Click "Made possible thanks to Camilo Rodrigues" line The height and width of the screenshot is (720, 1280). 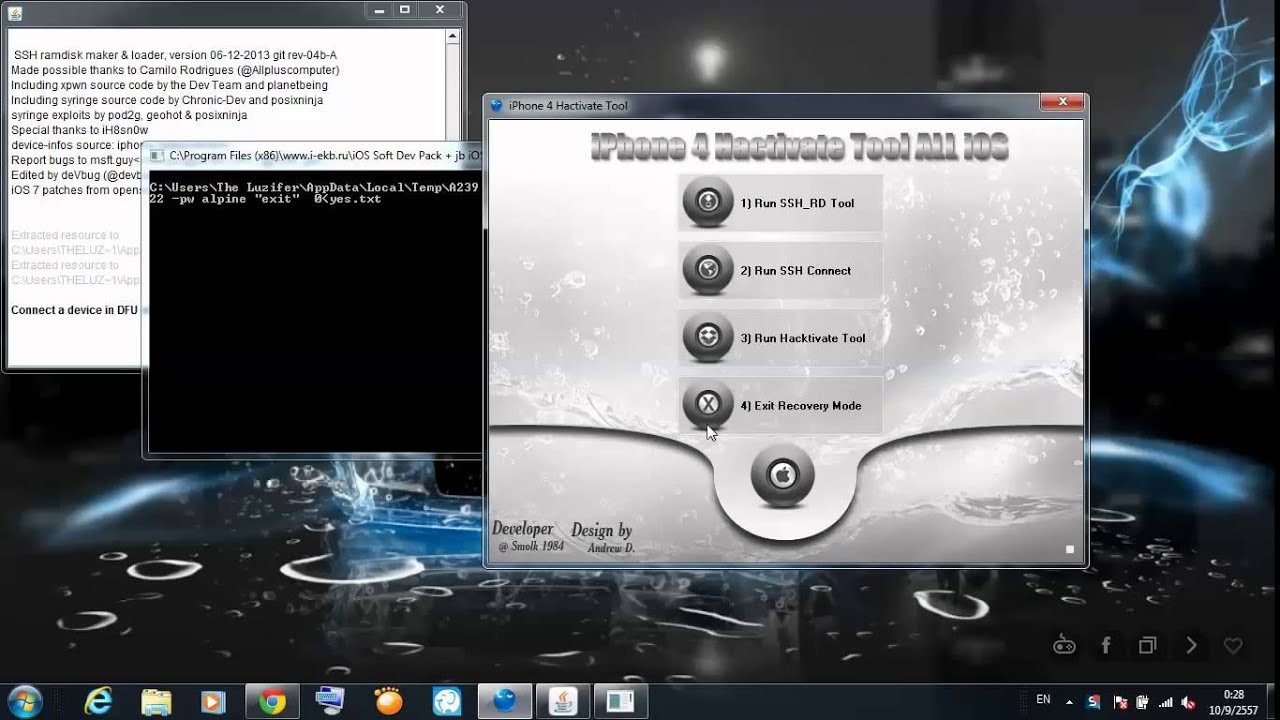[175, 70]
